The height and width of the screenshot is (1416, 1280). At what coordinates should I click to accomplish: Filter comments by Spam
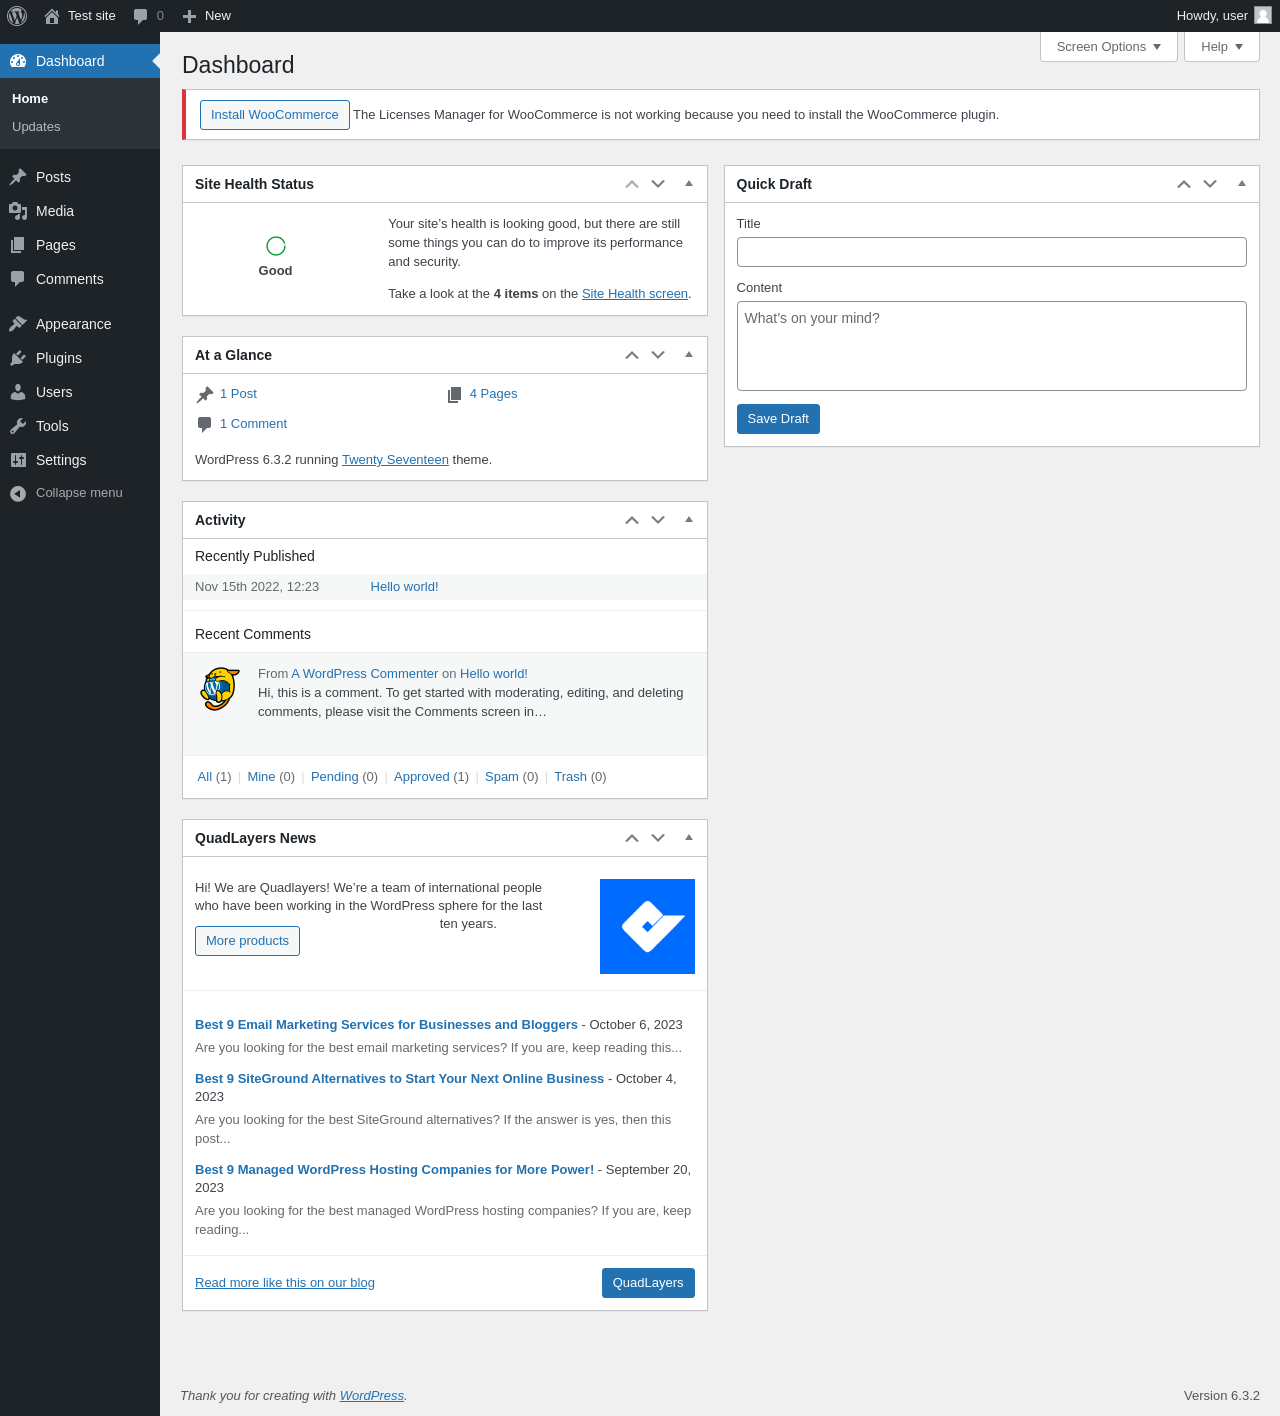point(502,777)
